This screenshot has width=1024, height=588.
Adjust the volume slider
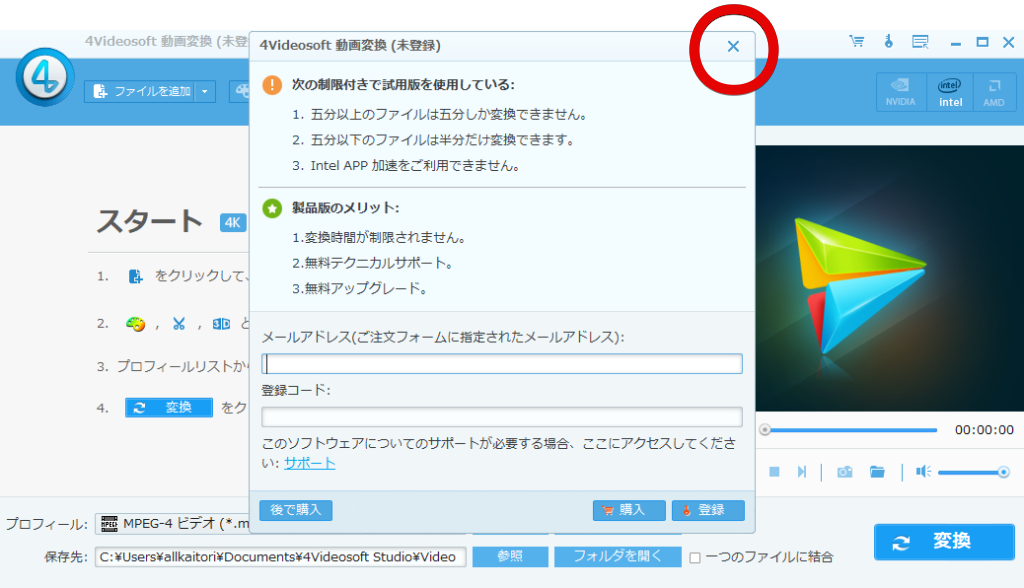click(974, 472)
